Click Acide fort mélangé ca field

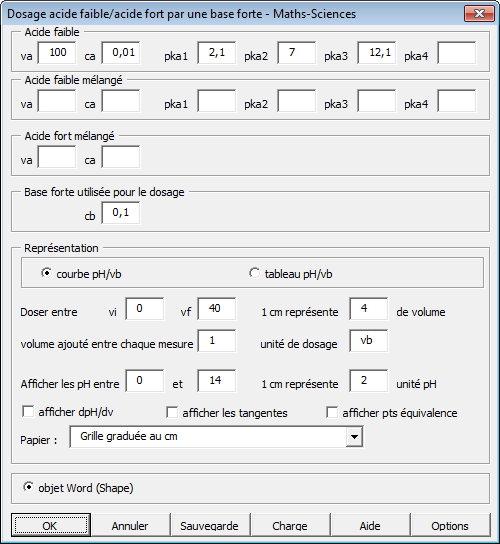pyautogui.click(x=121, y=157)
